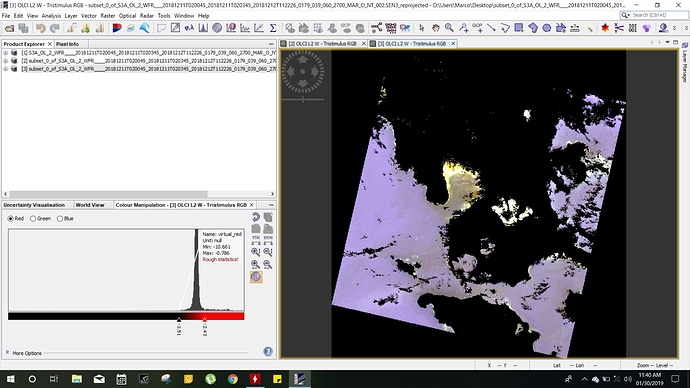Click the Zoom out vertically icon
This screenshot has height=388, width=690.
268,252
